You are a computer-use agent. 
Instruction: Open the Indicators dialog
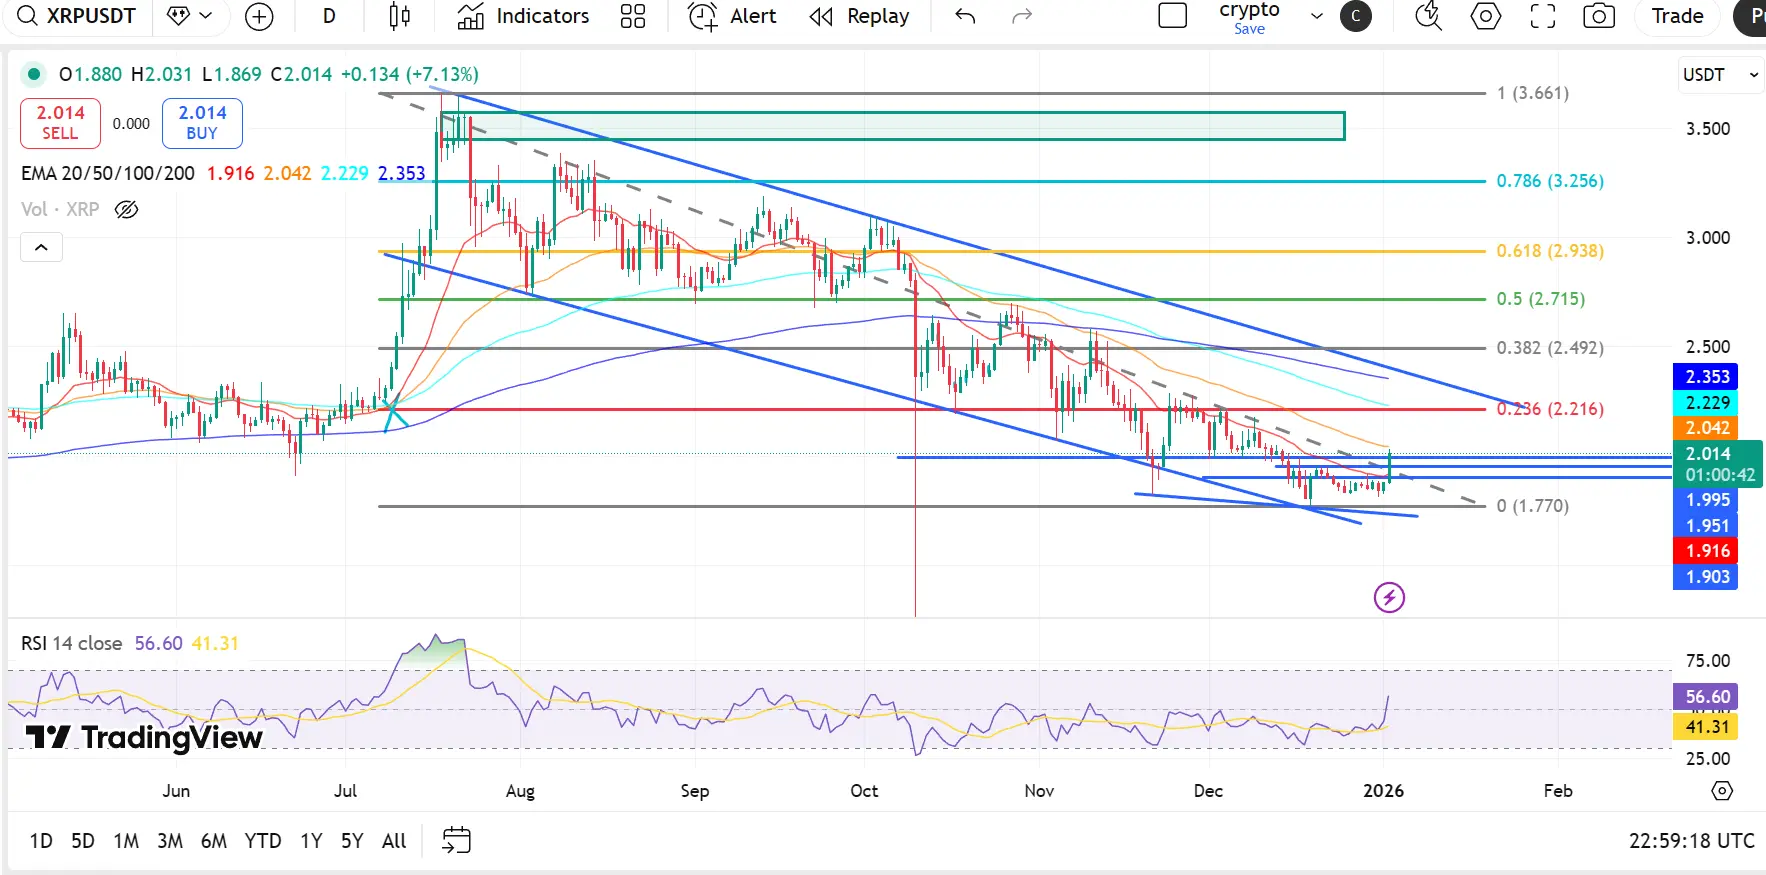click(523, 16)
